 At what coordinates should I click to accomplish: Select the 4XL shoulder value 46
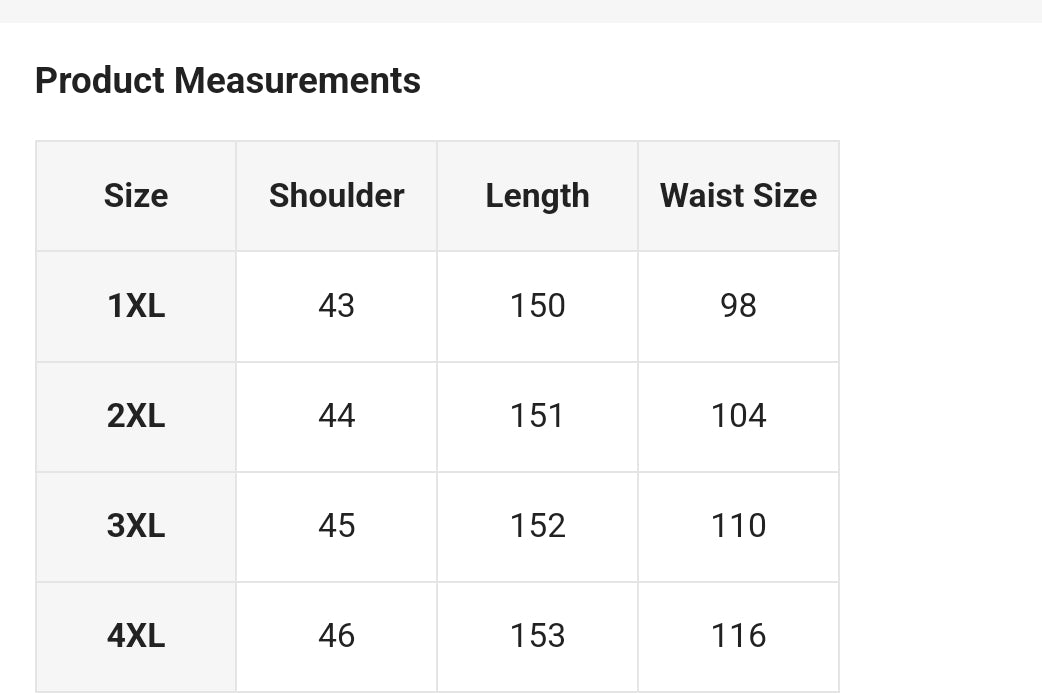[x=337, y=636]
